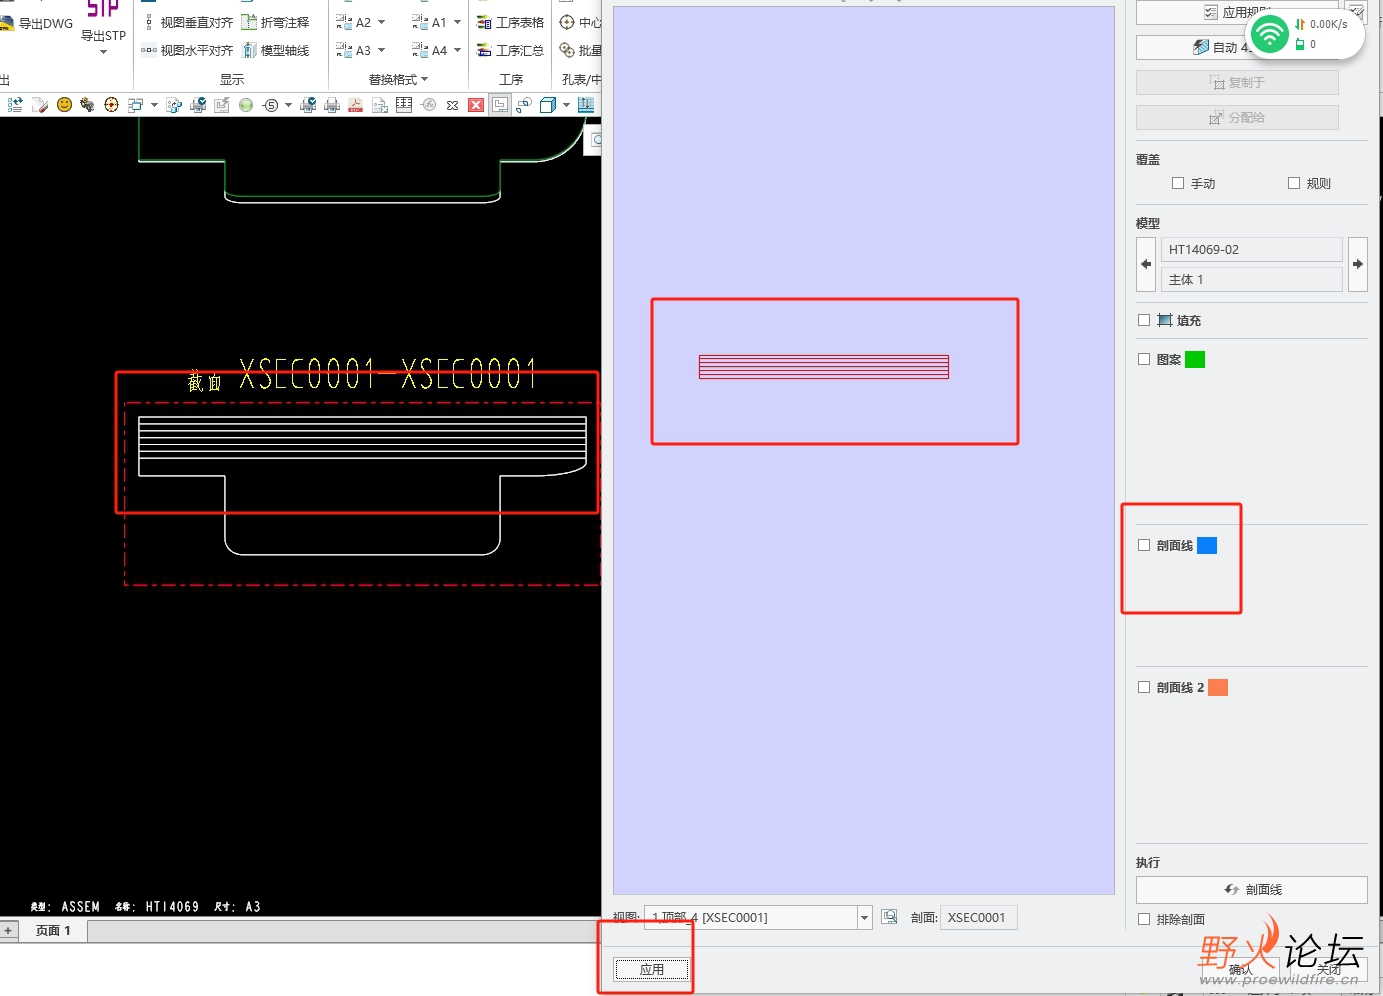Click the green WiFi network widget icon
1383x996 pixels.
1269,32
